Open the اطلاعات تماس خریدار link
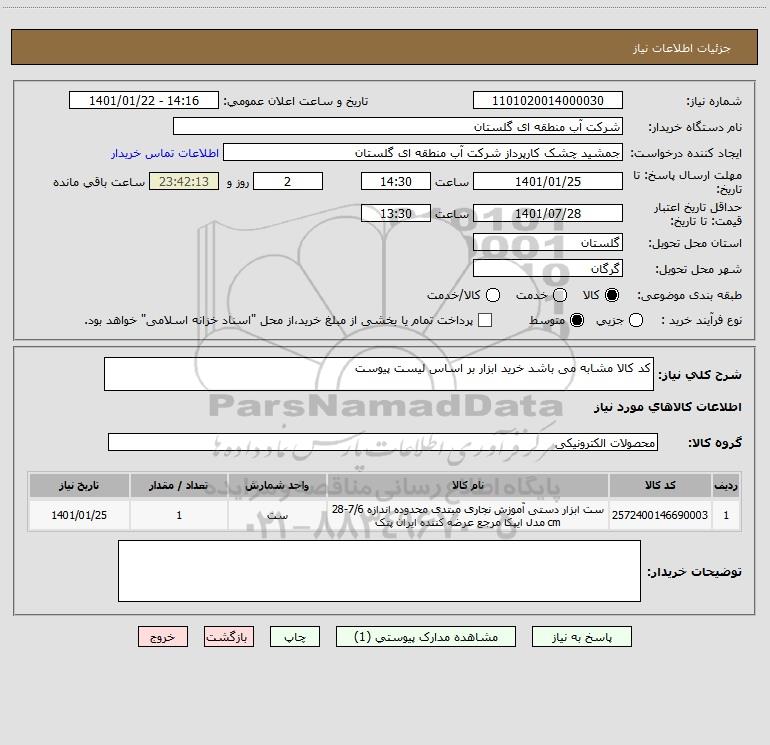The width and height of the screenshot is (770, 745). (x=165, y=153)
